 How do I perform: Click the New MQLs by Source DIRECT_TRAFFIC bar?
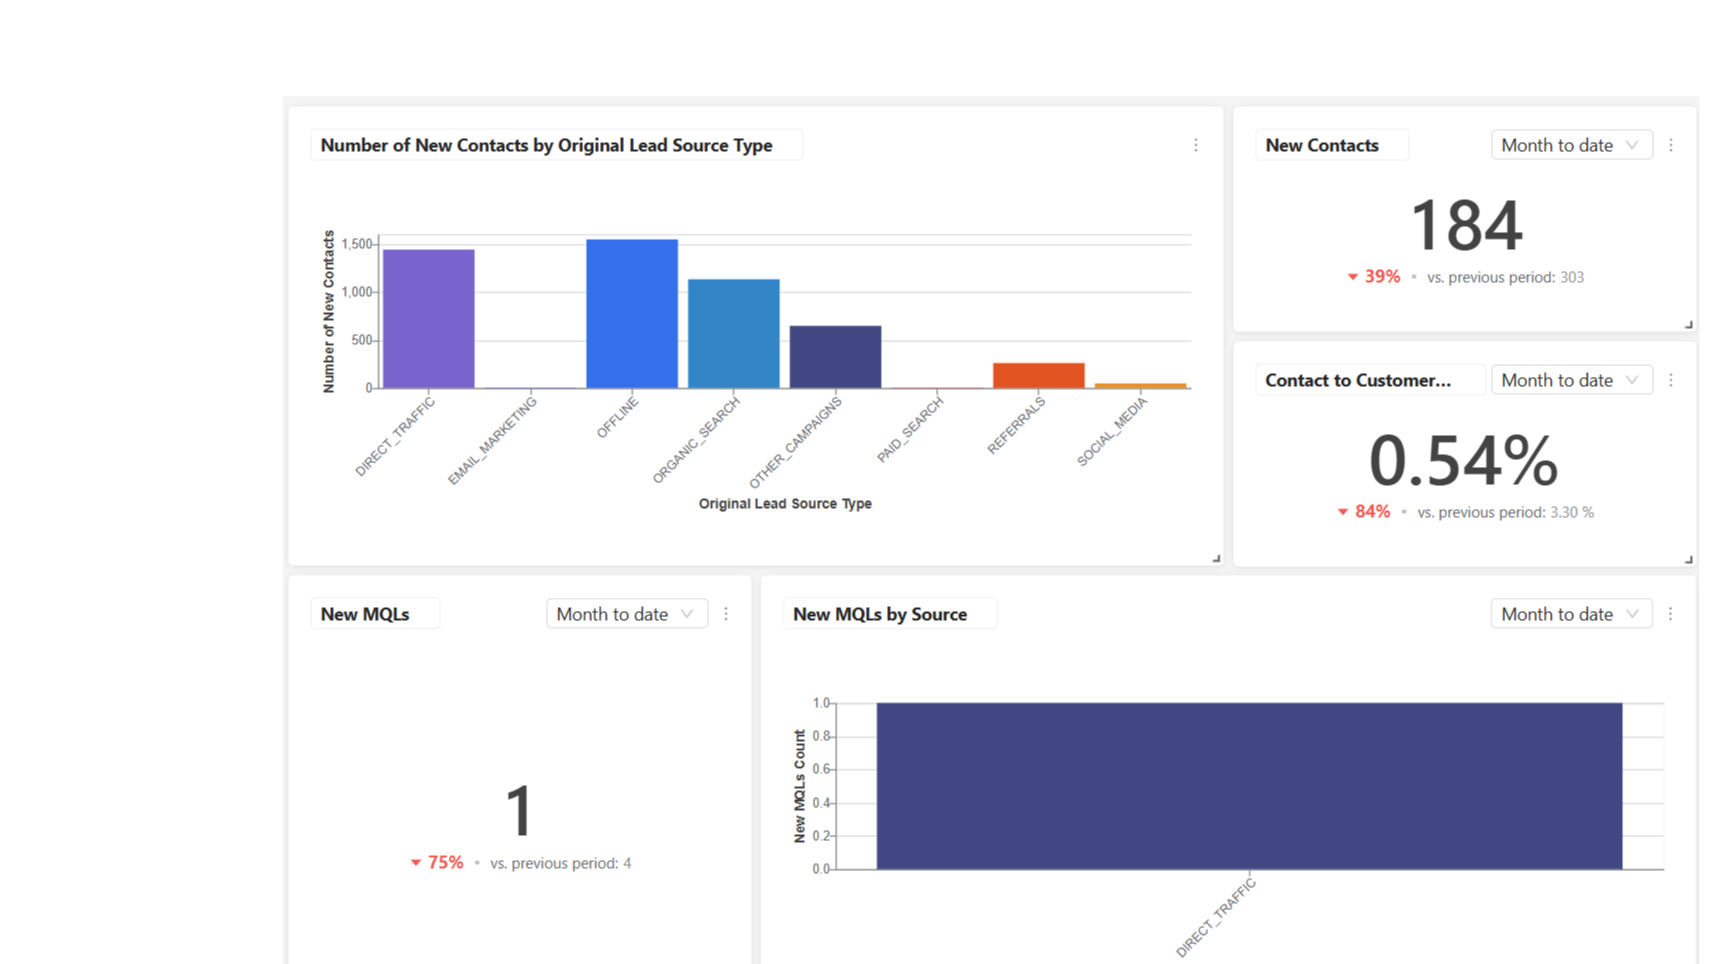coord(1248,786)
